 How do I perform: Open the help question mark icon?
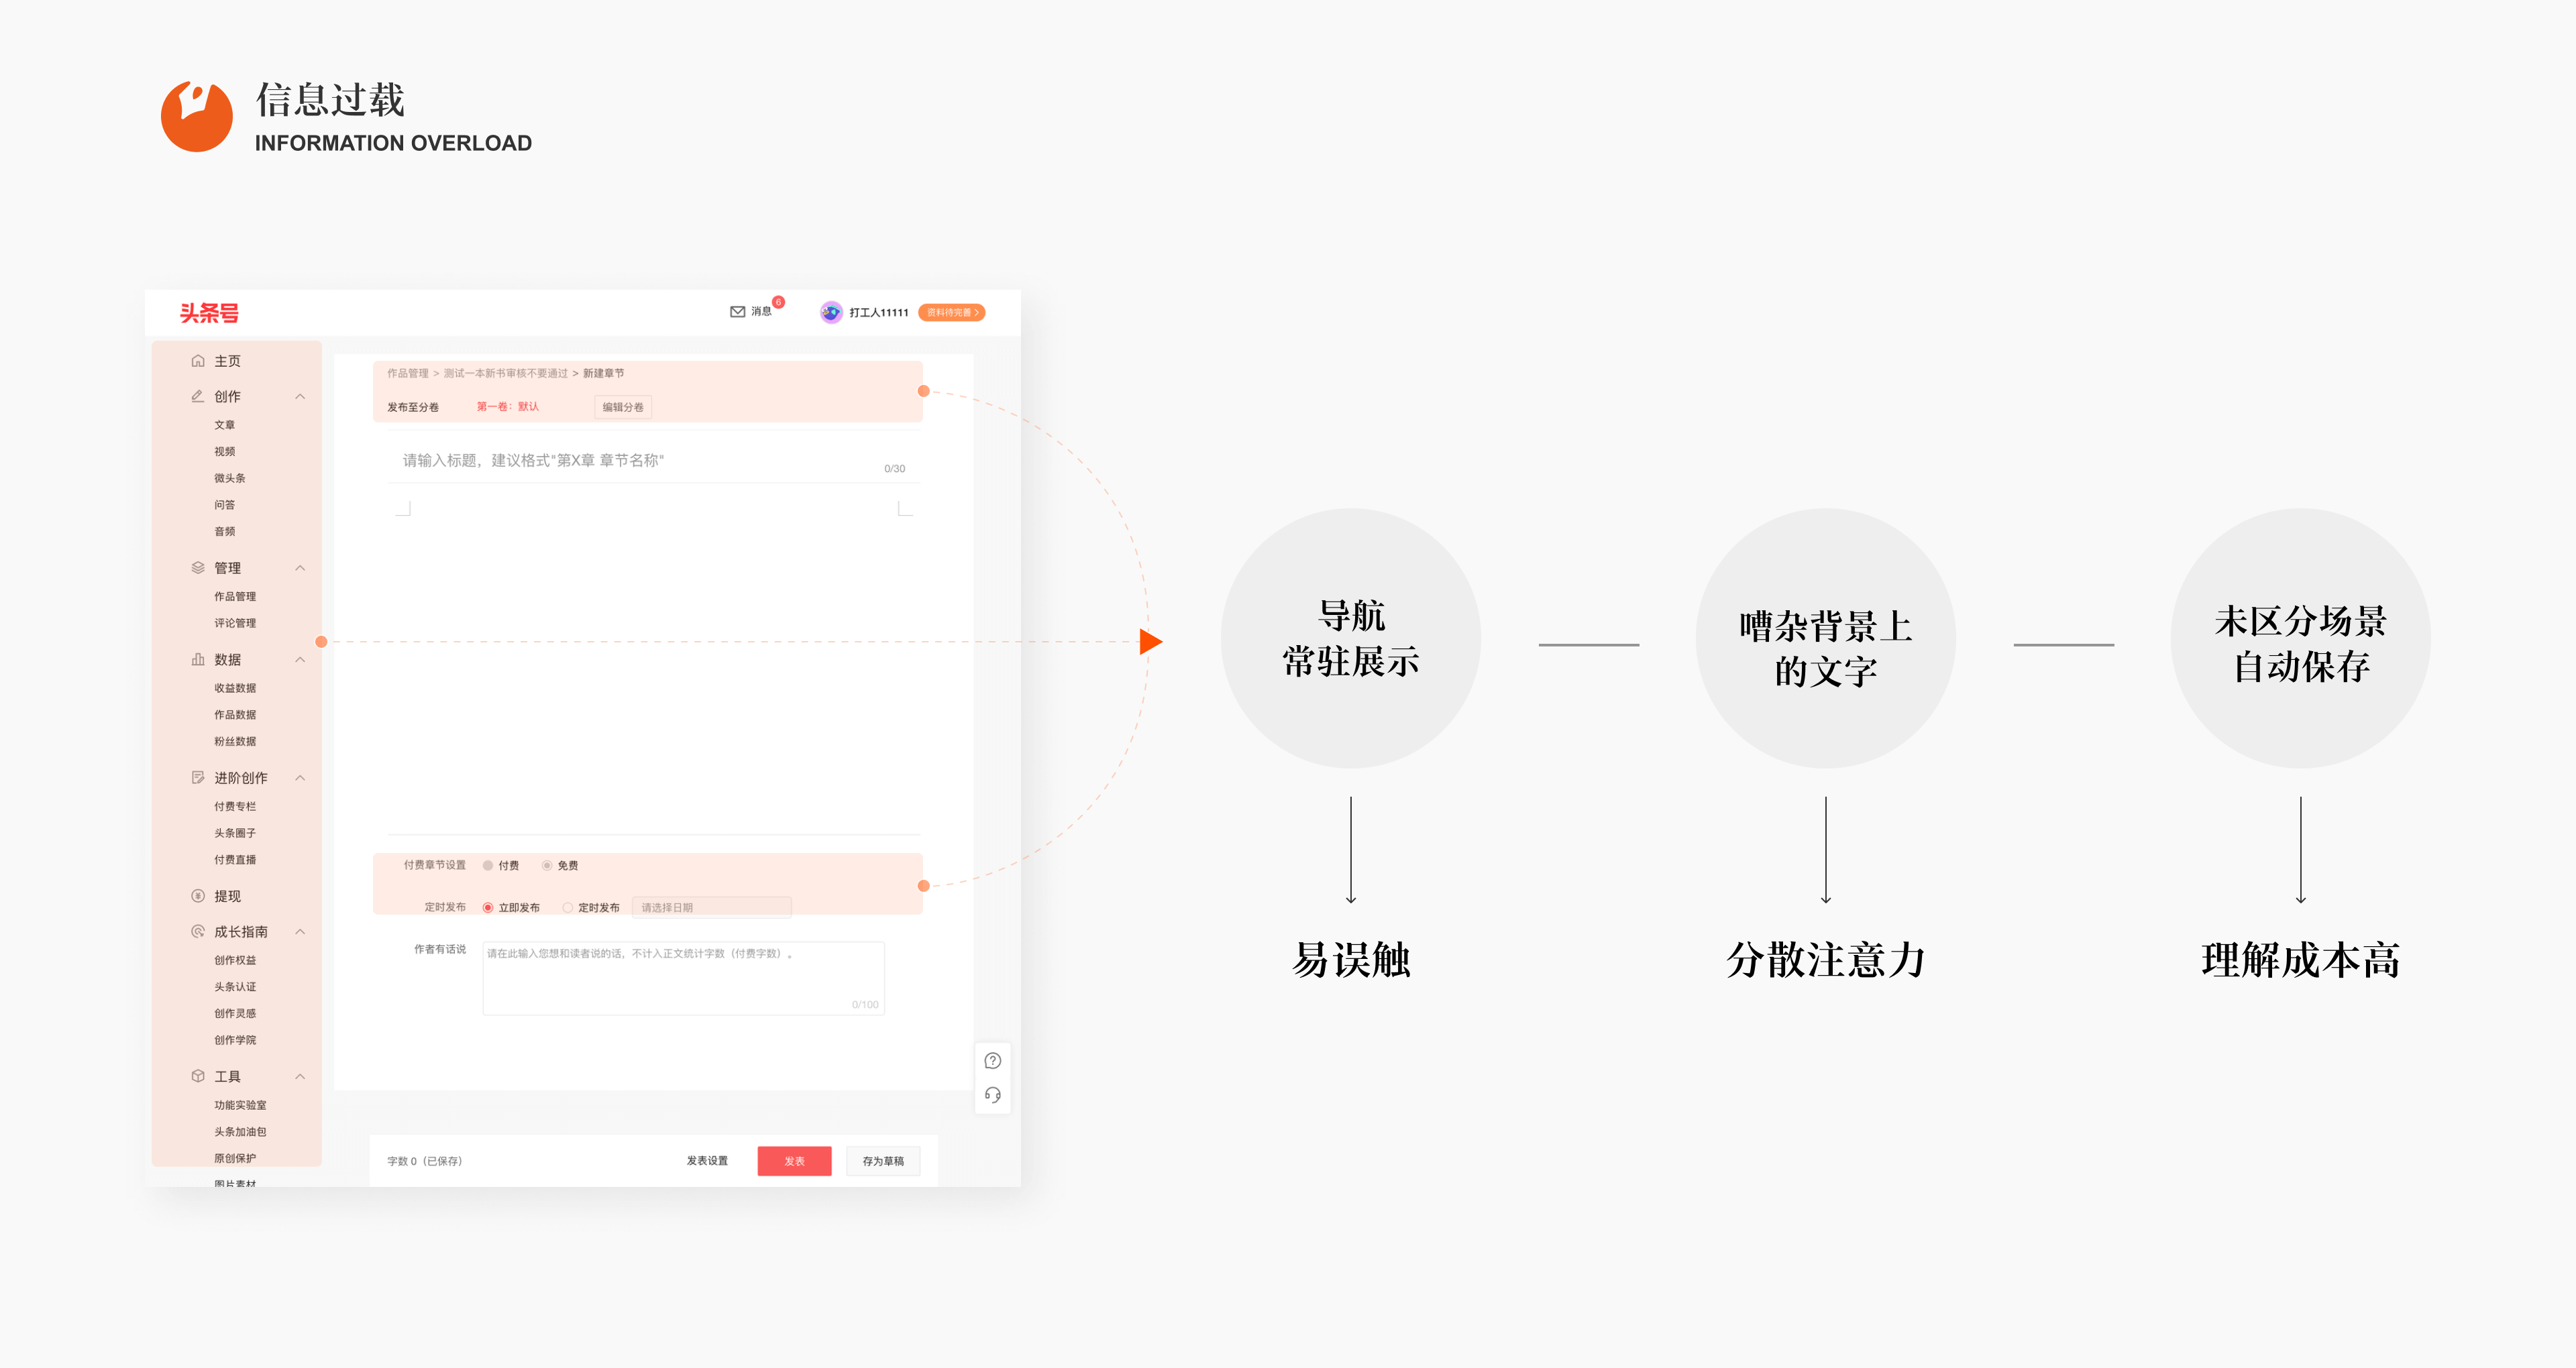pos(993,1061)
